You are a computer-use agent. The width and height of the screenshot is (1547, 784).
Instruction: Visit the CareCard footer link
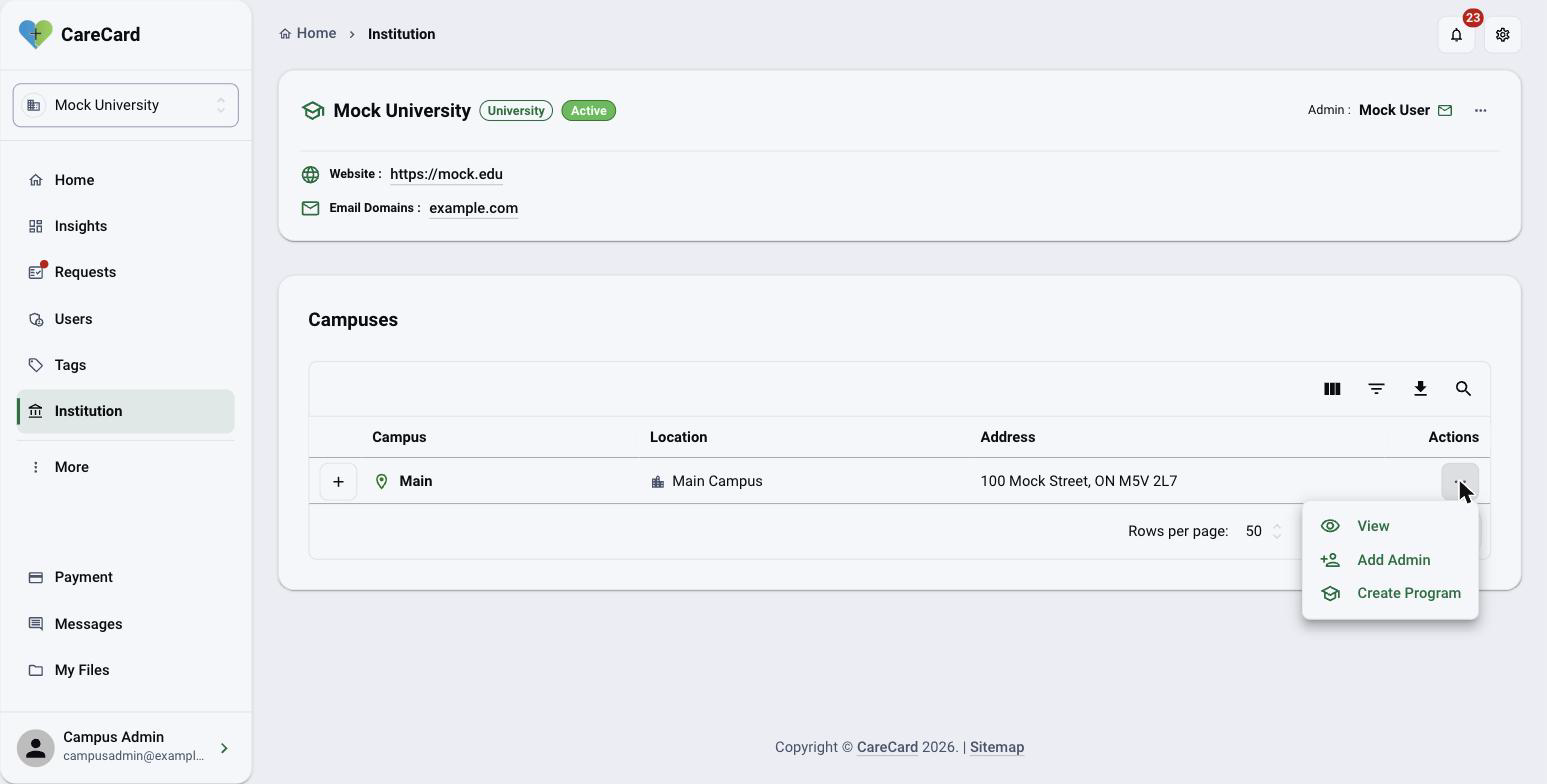[x=887, y=747]
